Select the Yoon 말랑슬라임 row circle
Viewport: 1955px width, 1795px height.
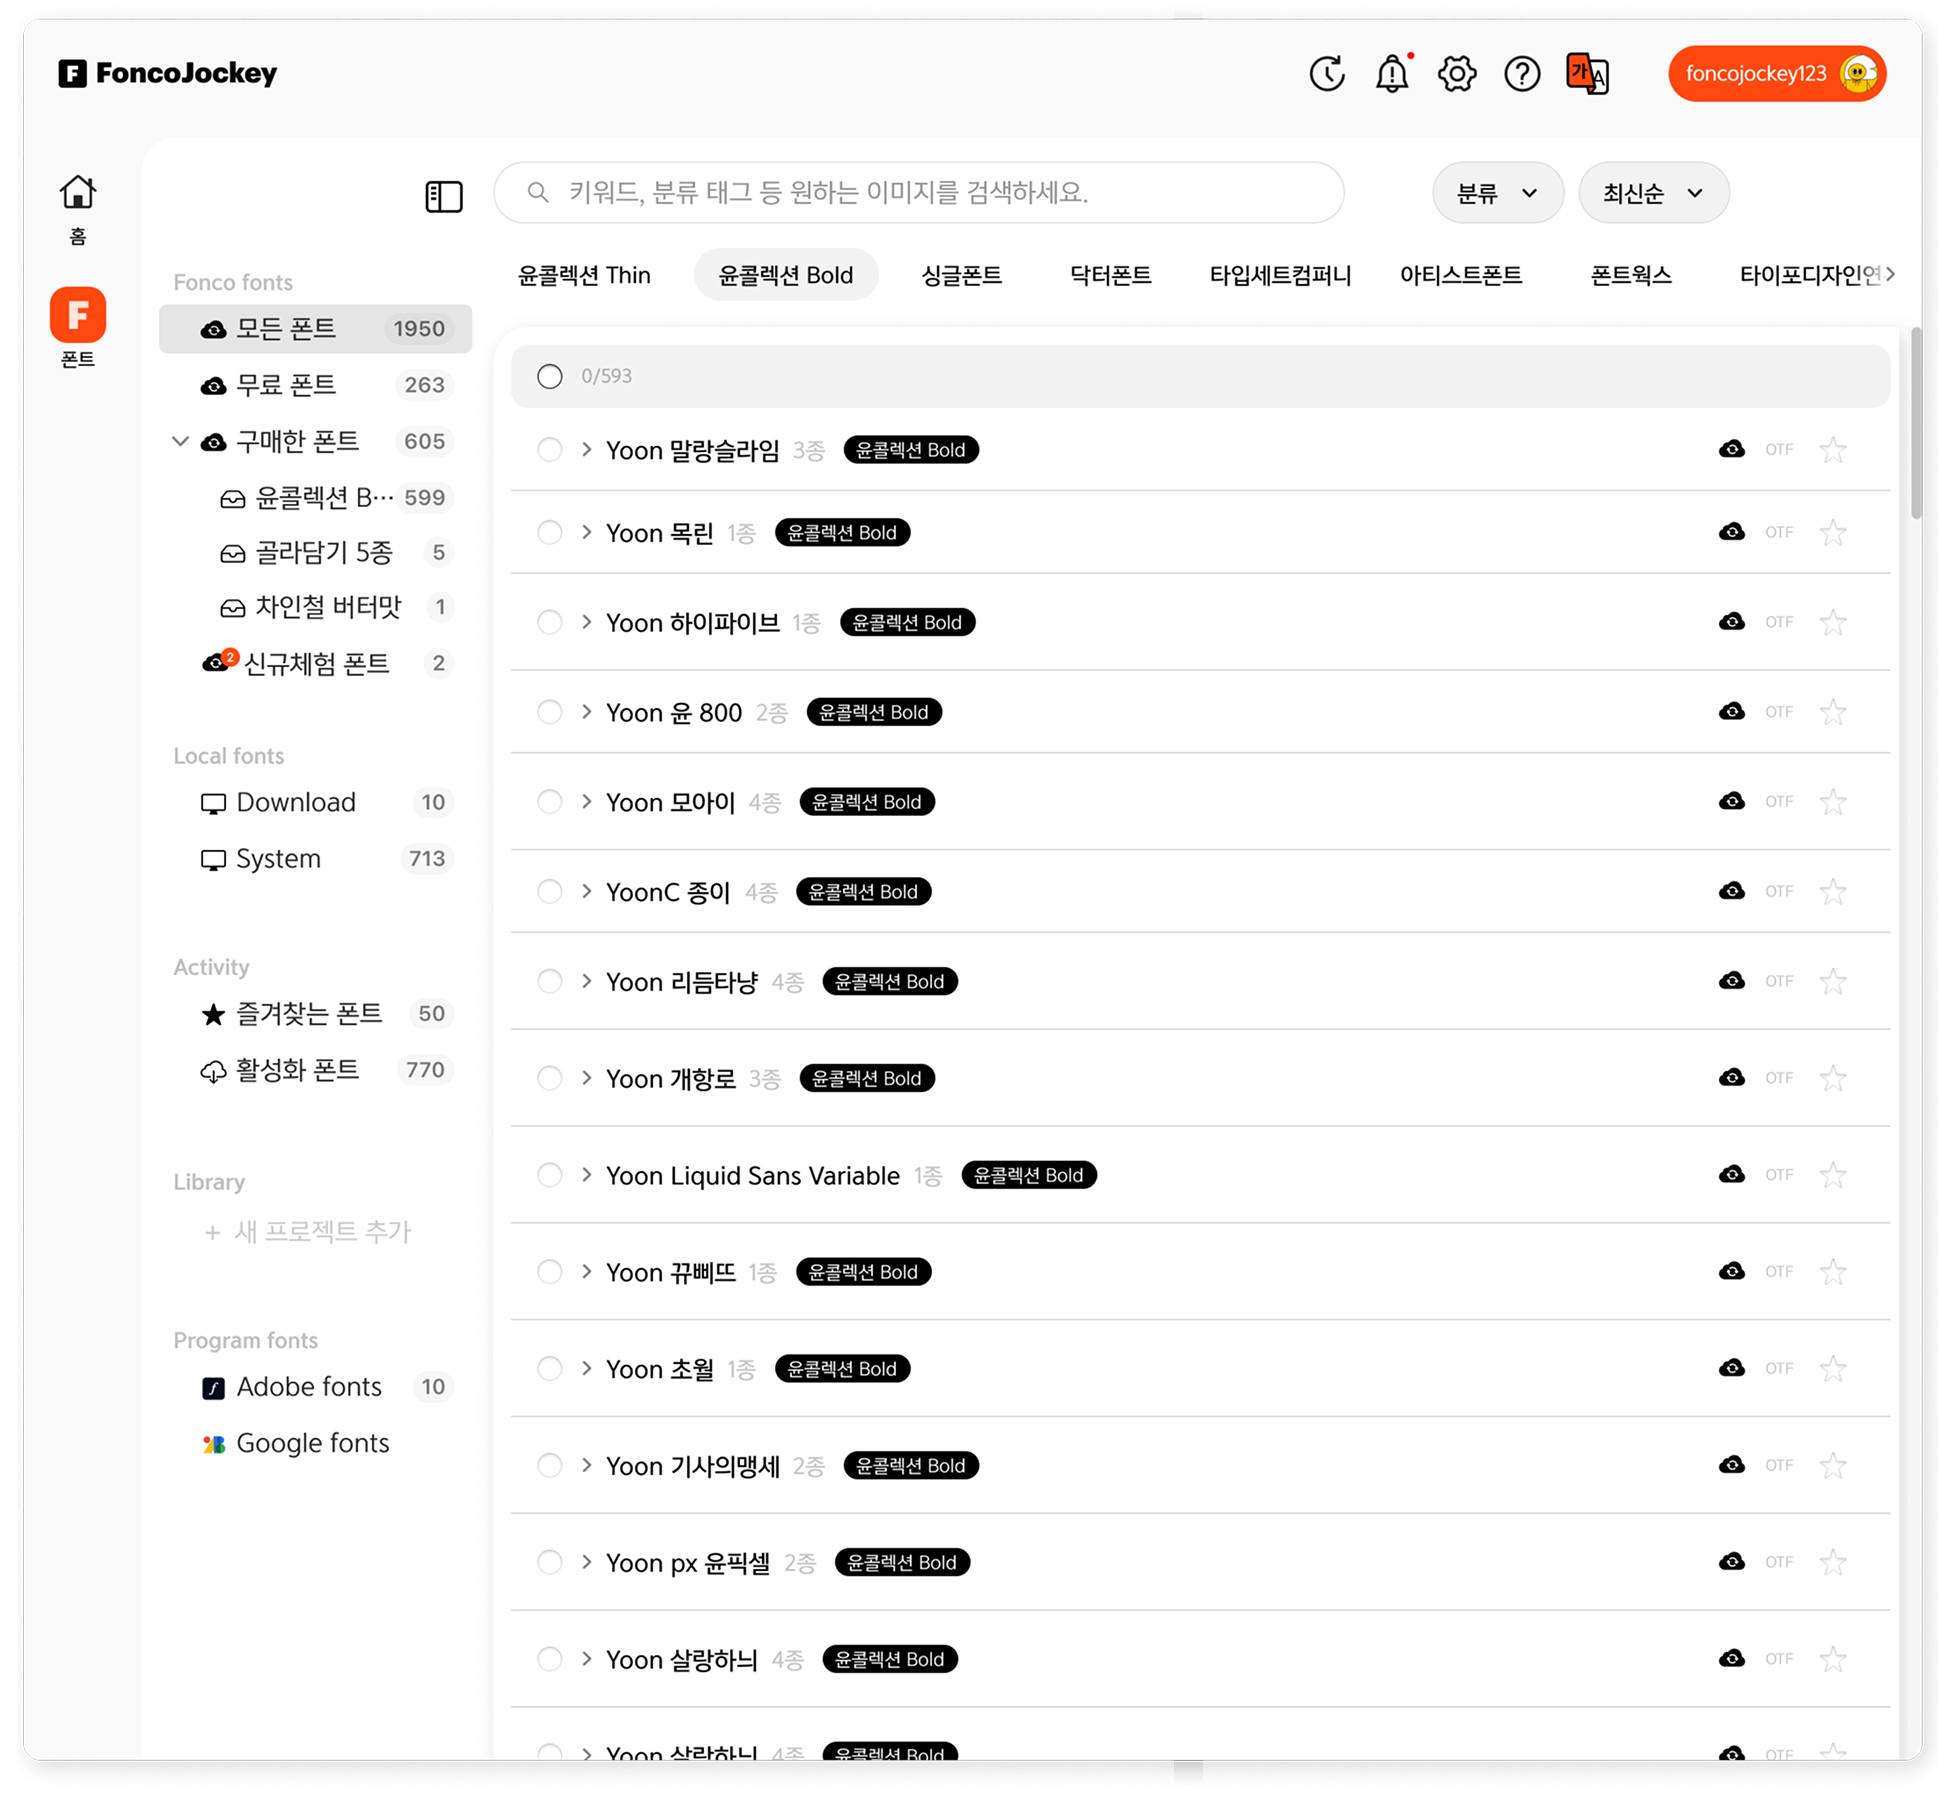(549, 450)
